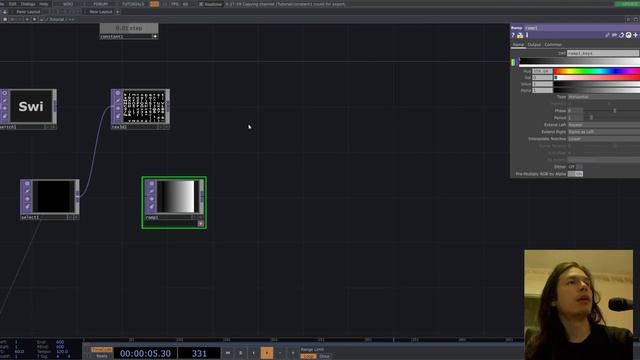This screenshot has width=640, height=360.
Task: Click the pencil edit icon in parameter header
Action: (607, 35)
